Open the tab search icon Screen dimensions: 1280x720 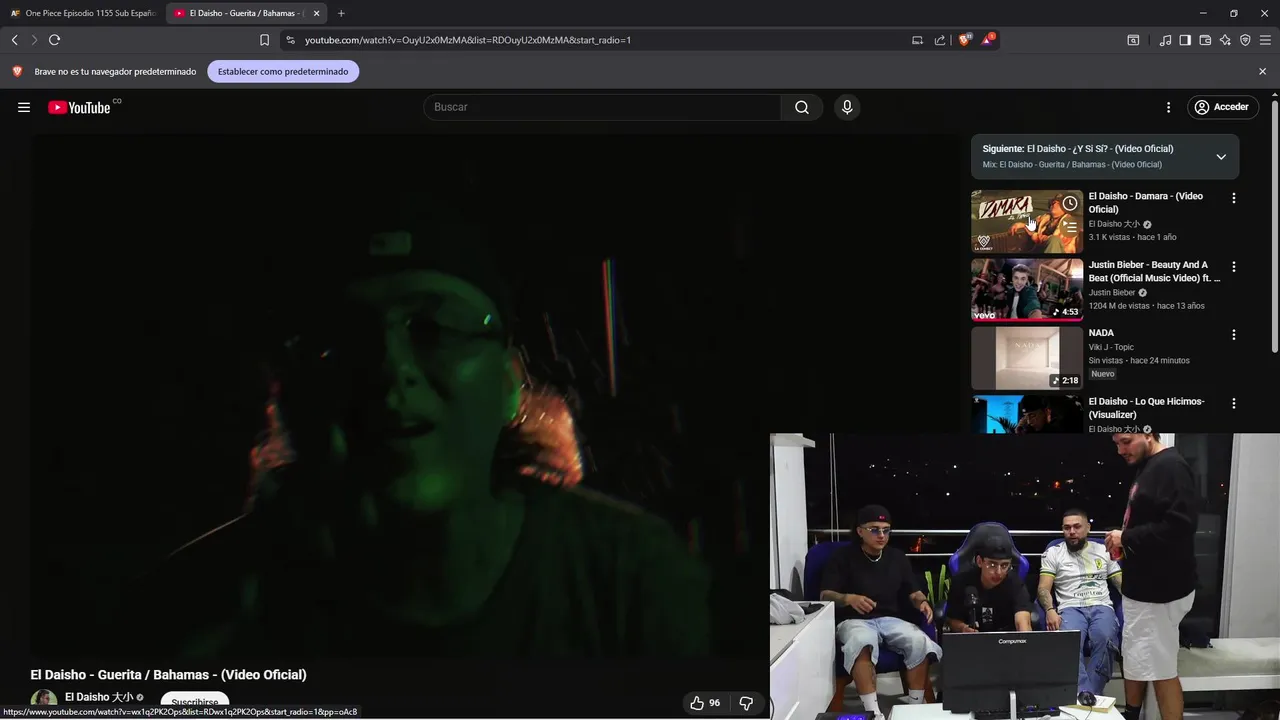pyautogui.click(x=1133, y=40)
